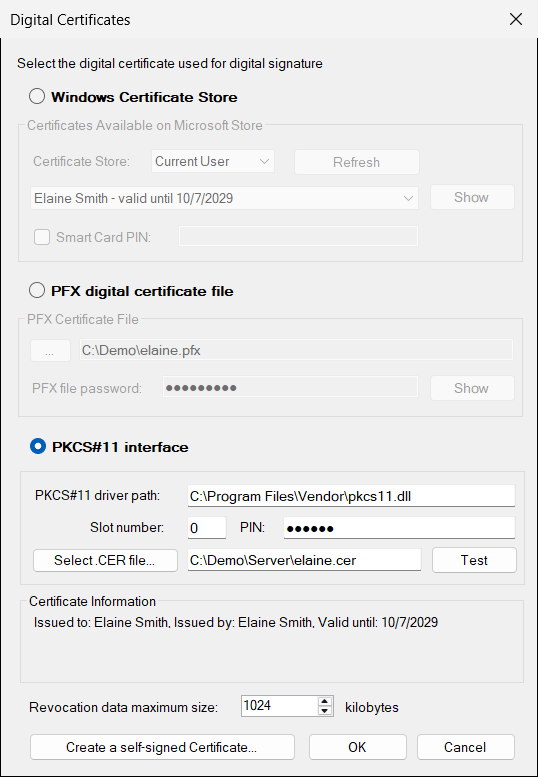538x777 pixels.
Task: Click the PKCS#11 driver path field
Action: (x=351, y=496)
